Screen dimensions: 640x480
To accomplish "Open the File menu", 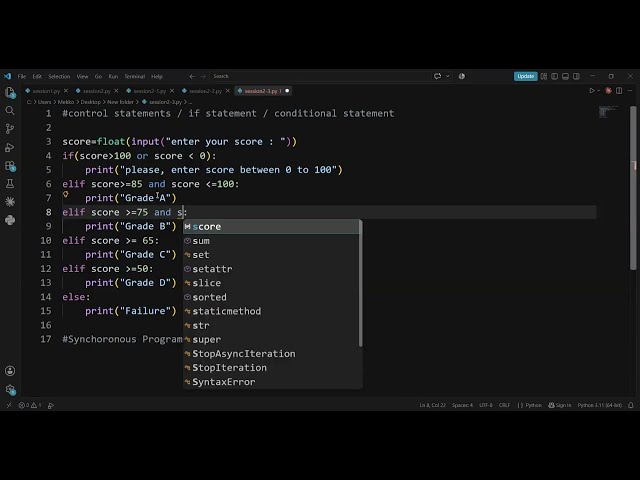I will 22,76.
